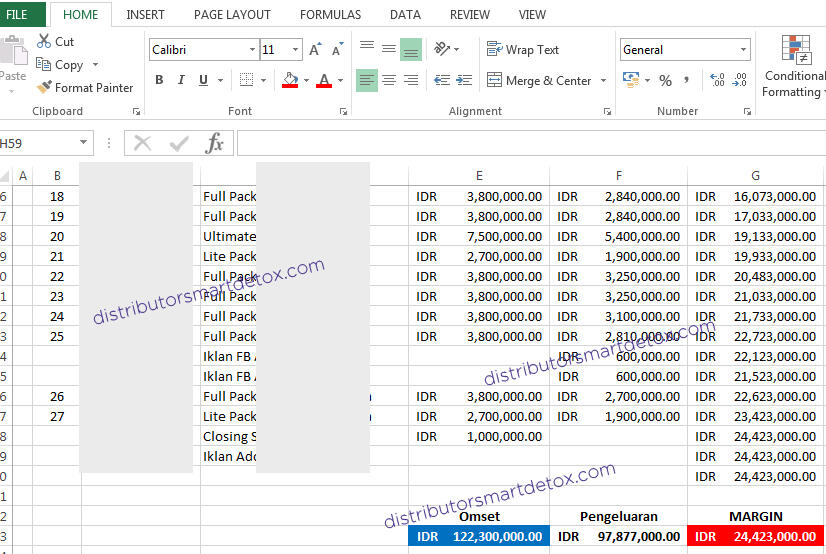This screenshot has width=826, height=554.
Task: Click the Copy icon
Action: [43, 64]
